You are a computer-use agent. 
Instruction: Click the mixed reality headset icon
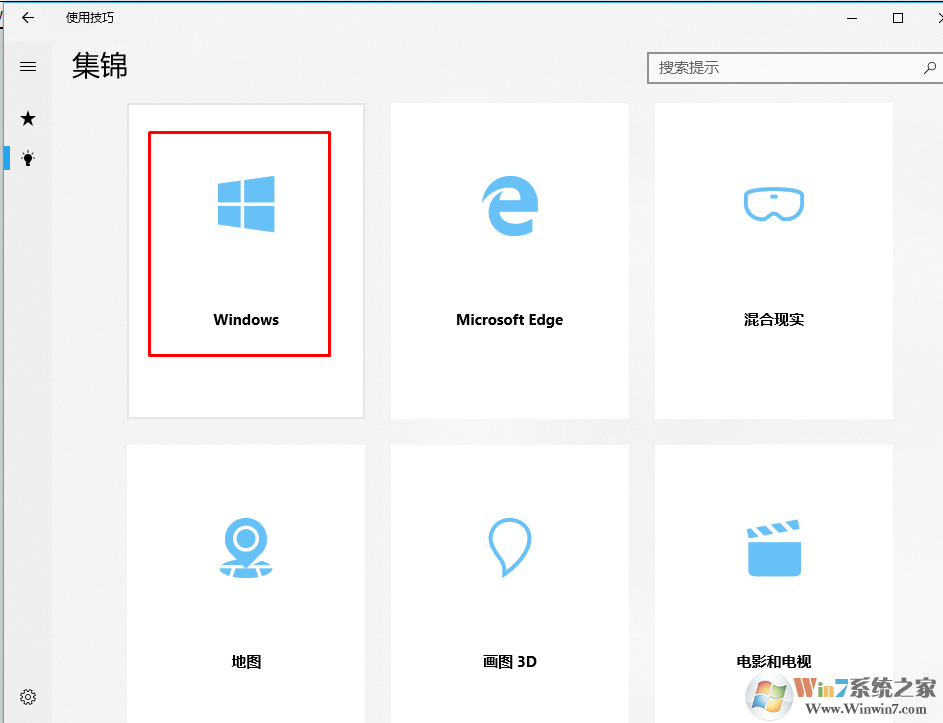point(774,204)
